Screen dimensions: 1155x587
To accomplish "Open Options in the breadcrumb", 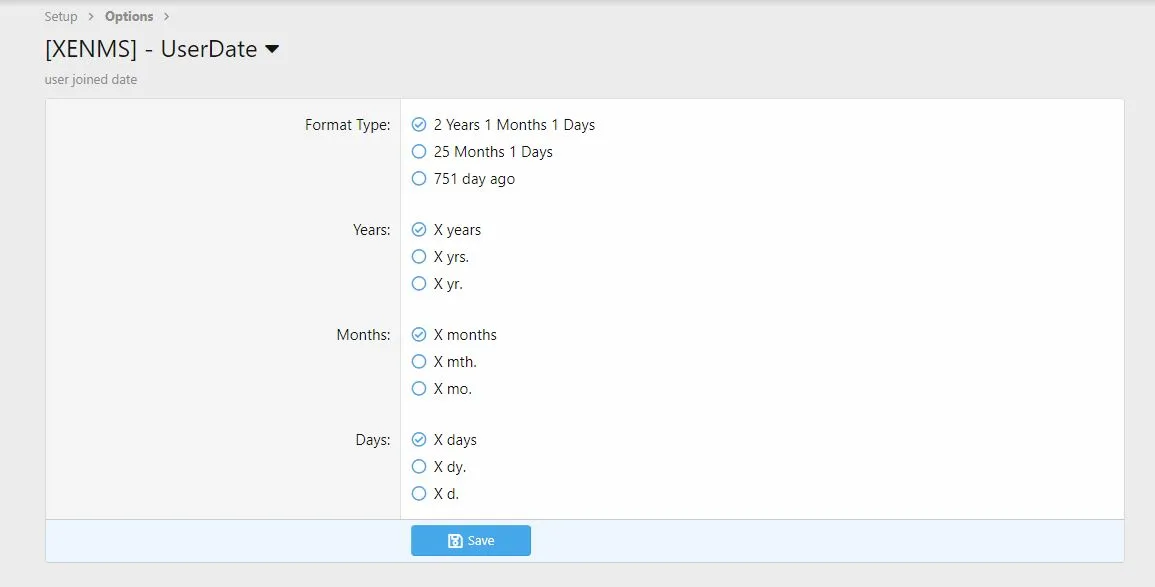I will pyautogui.click(x=129, y=16).
